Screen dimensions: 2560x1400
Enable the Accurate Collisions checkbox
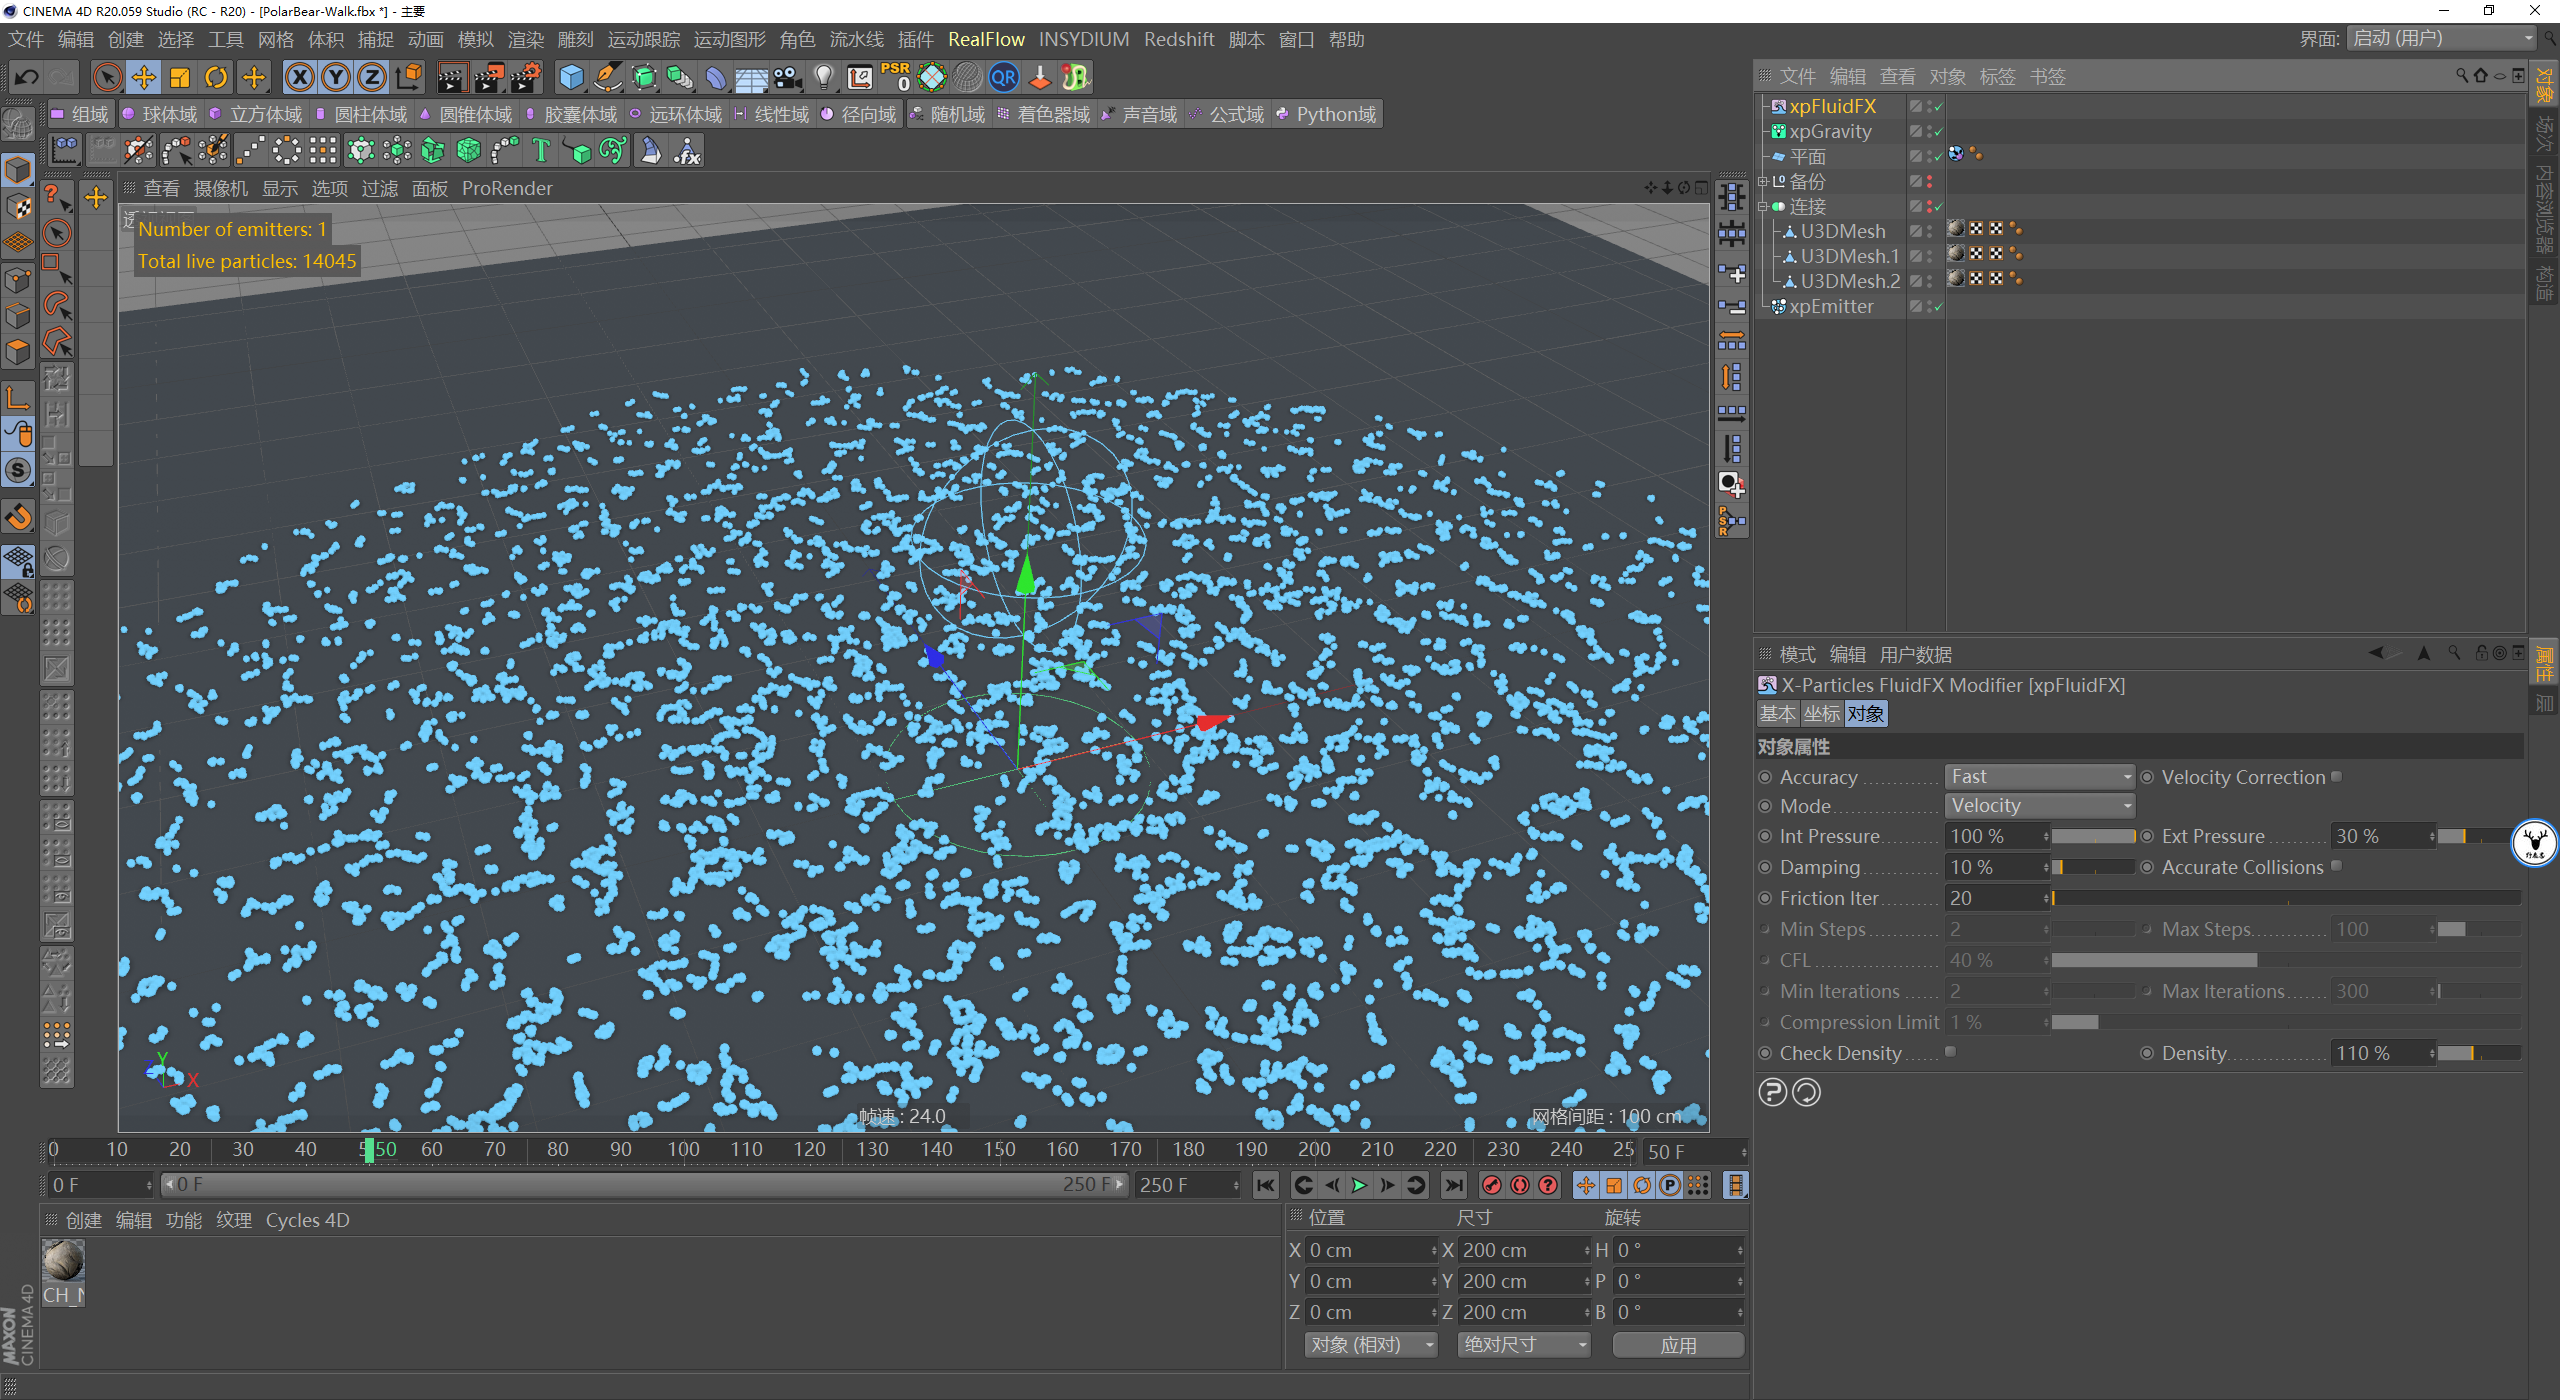point(2337,866)
